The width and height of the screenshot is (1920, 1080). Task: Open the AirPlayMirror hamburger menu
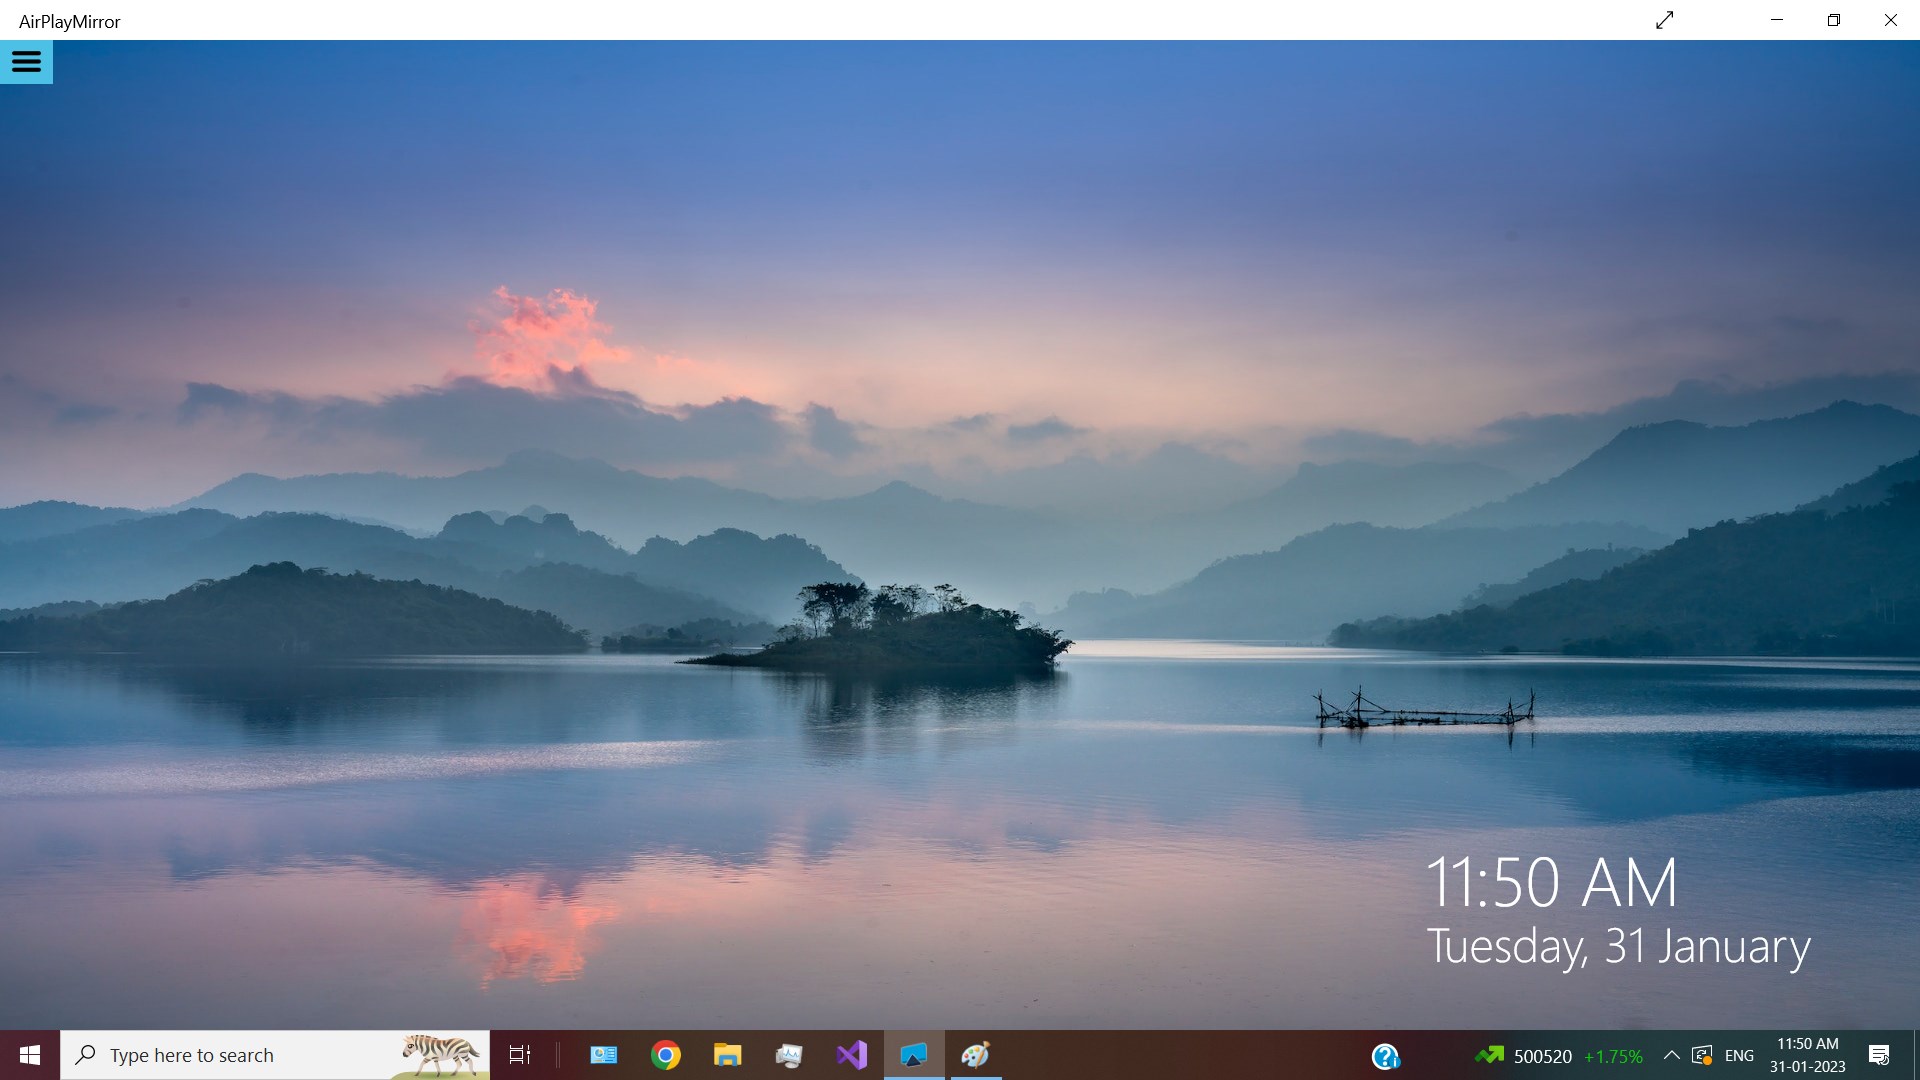[x=26, y=61]
